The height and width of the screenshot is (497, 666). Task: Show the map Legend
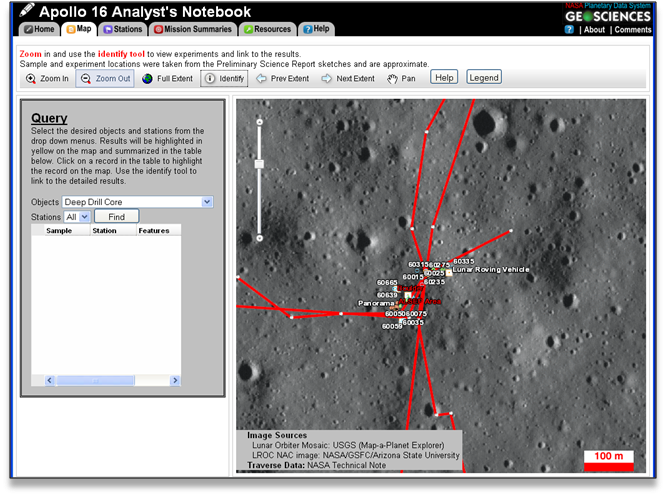(x=483, y=77)
